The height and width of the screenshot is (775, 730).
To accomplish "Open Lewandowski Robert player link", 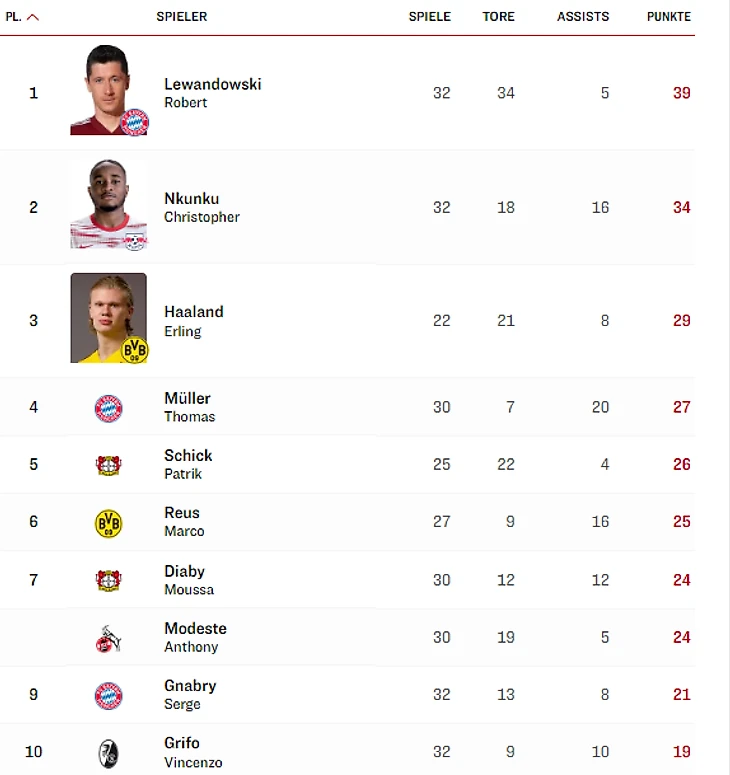I will [x=212, y=92].
